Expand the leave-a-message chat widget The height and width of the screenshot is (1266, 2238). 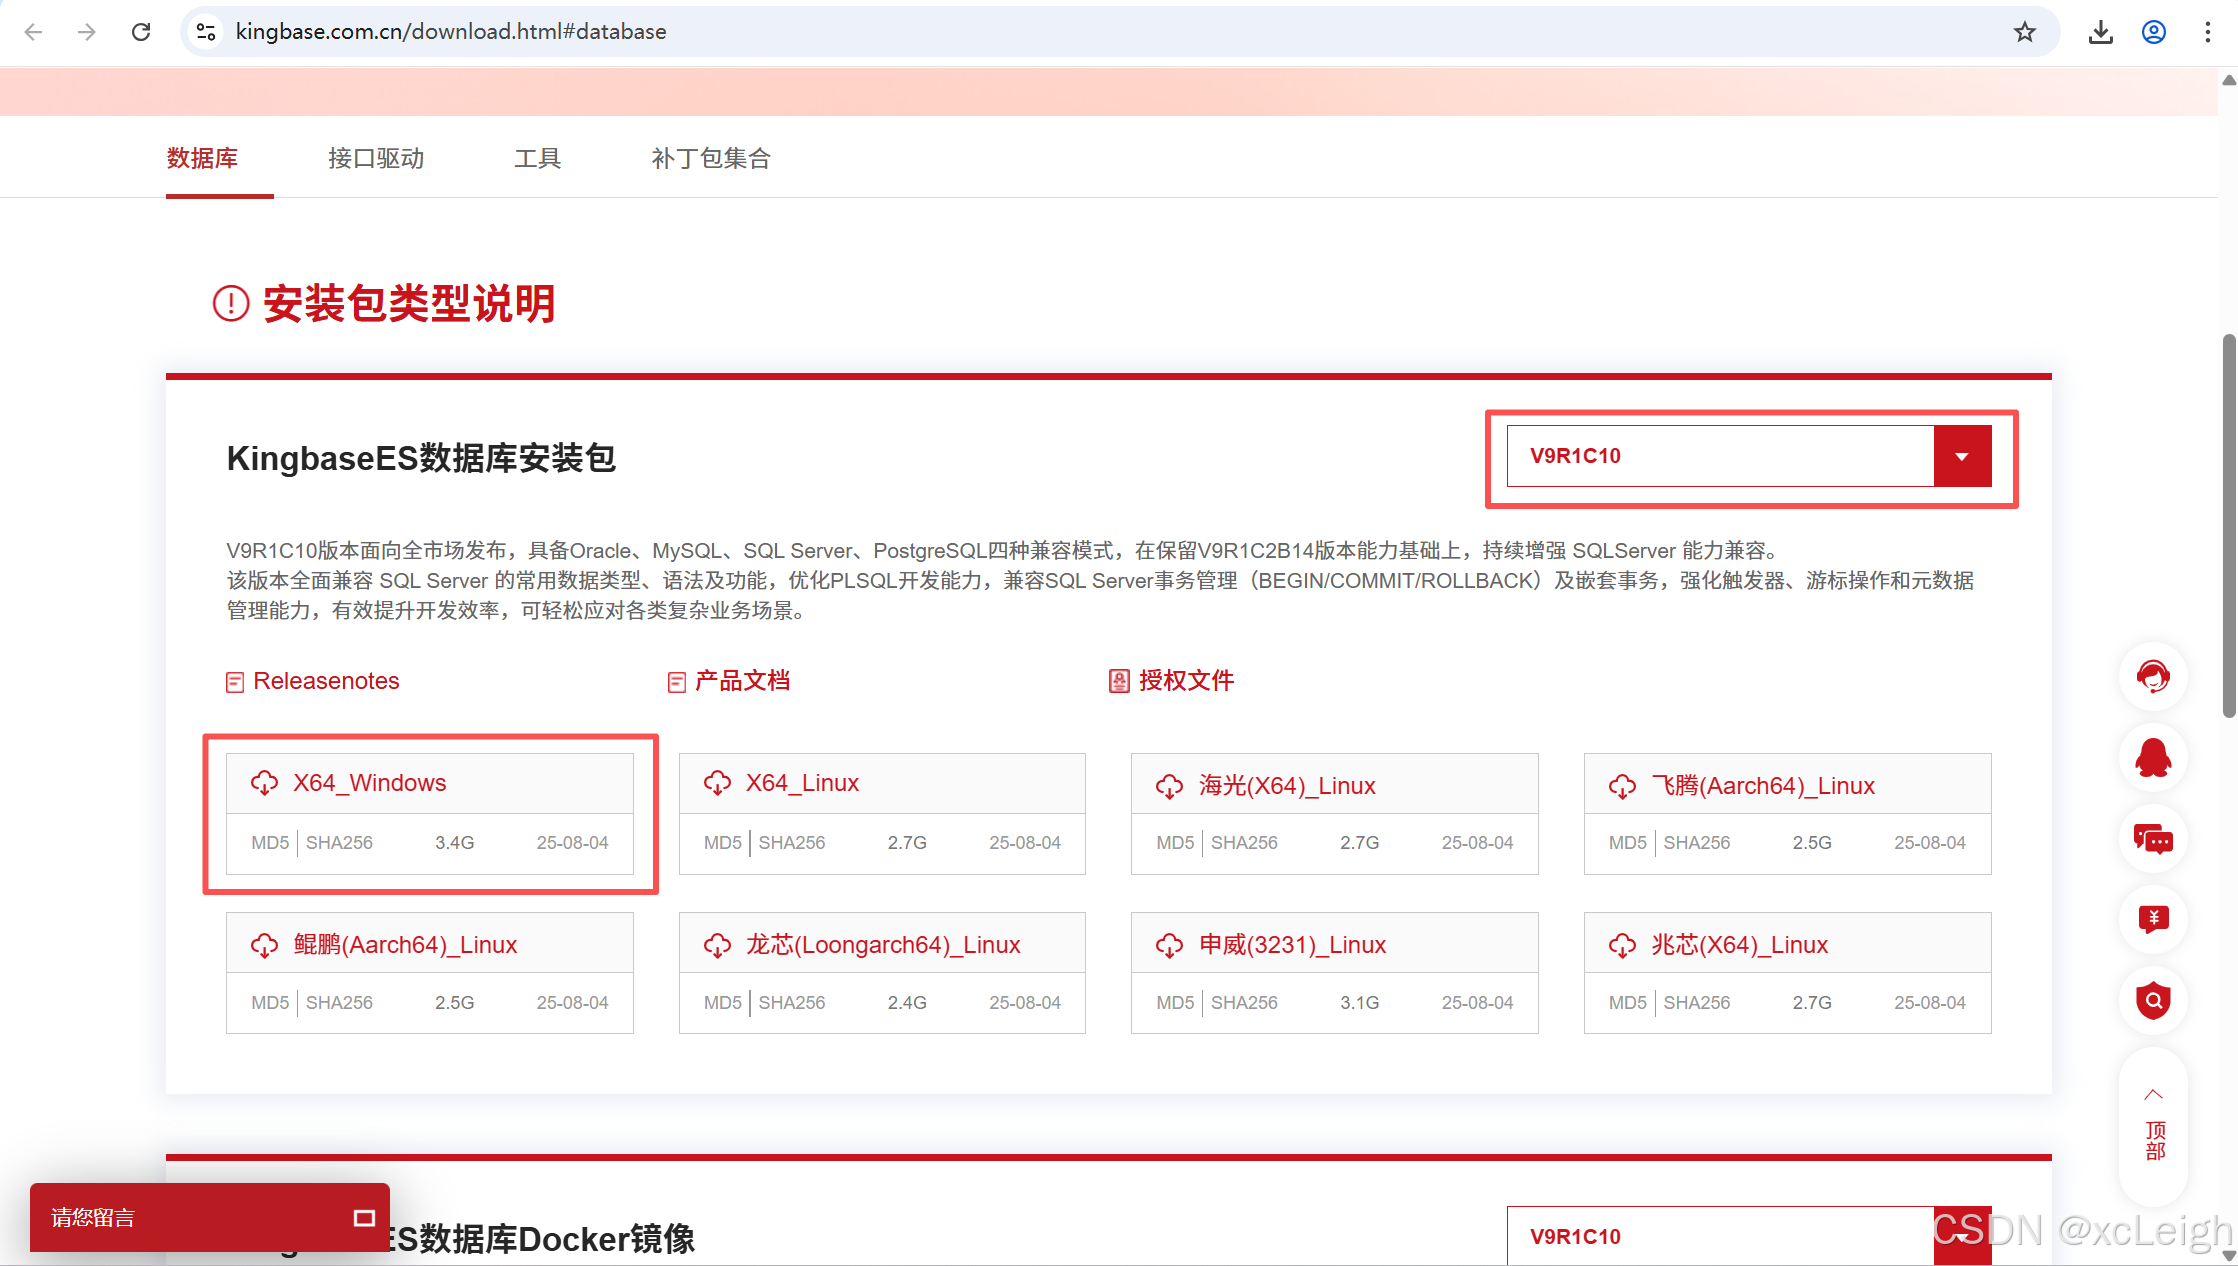pos(364,1217)
